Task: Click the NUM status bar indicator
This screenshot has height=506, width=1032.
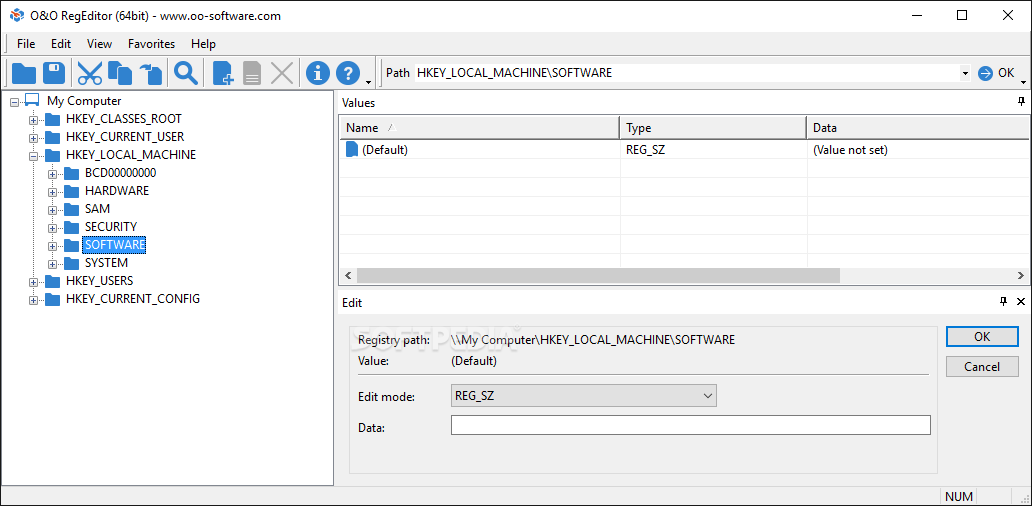Action: (x=958, y=496)
